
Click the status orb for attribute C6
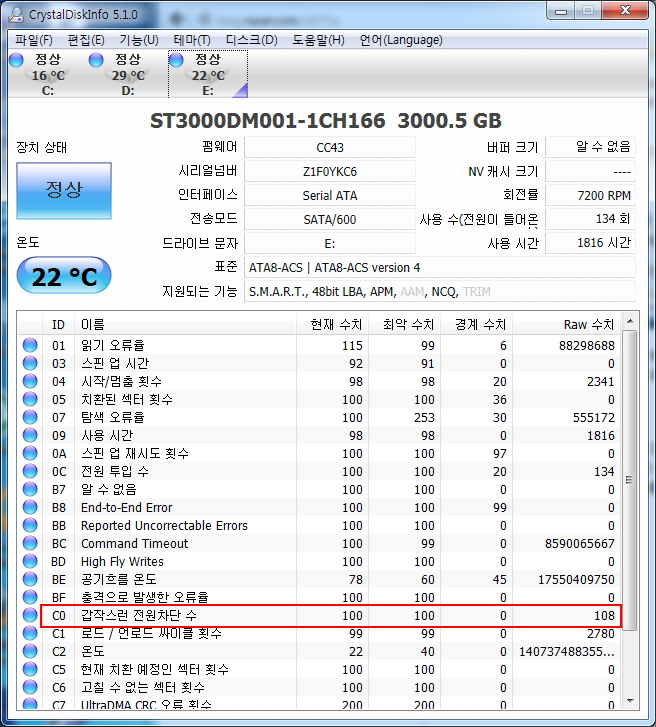pyautogui.click(x=30, y=687)
